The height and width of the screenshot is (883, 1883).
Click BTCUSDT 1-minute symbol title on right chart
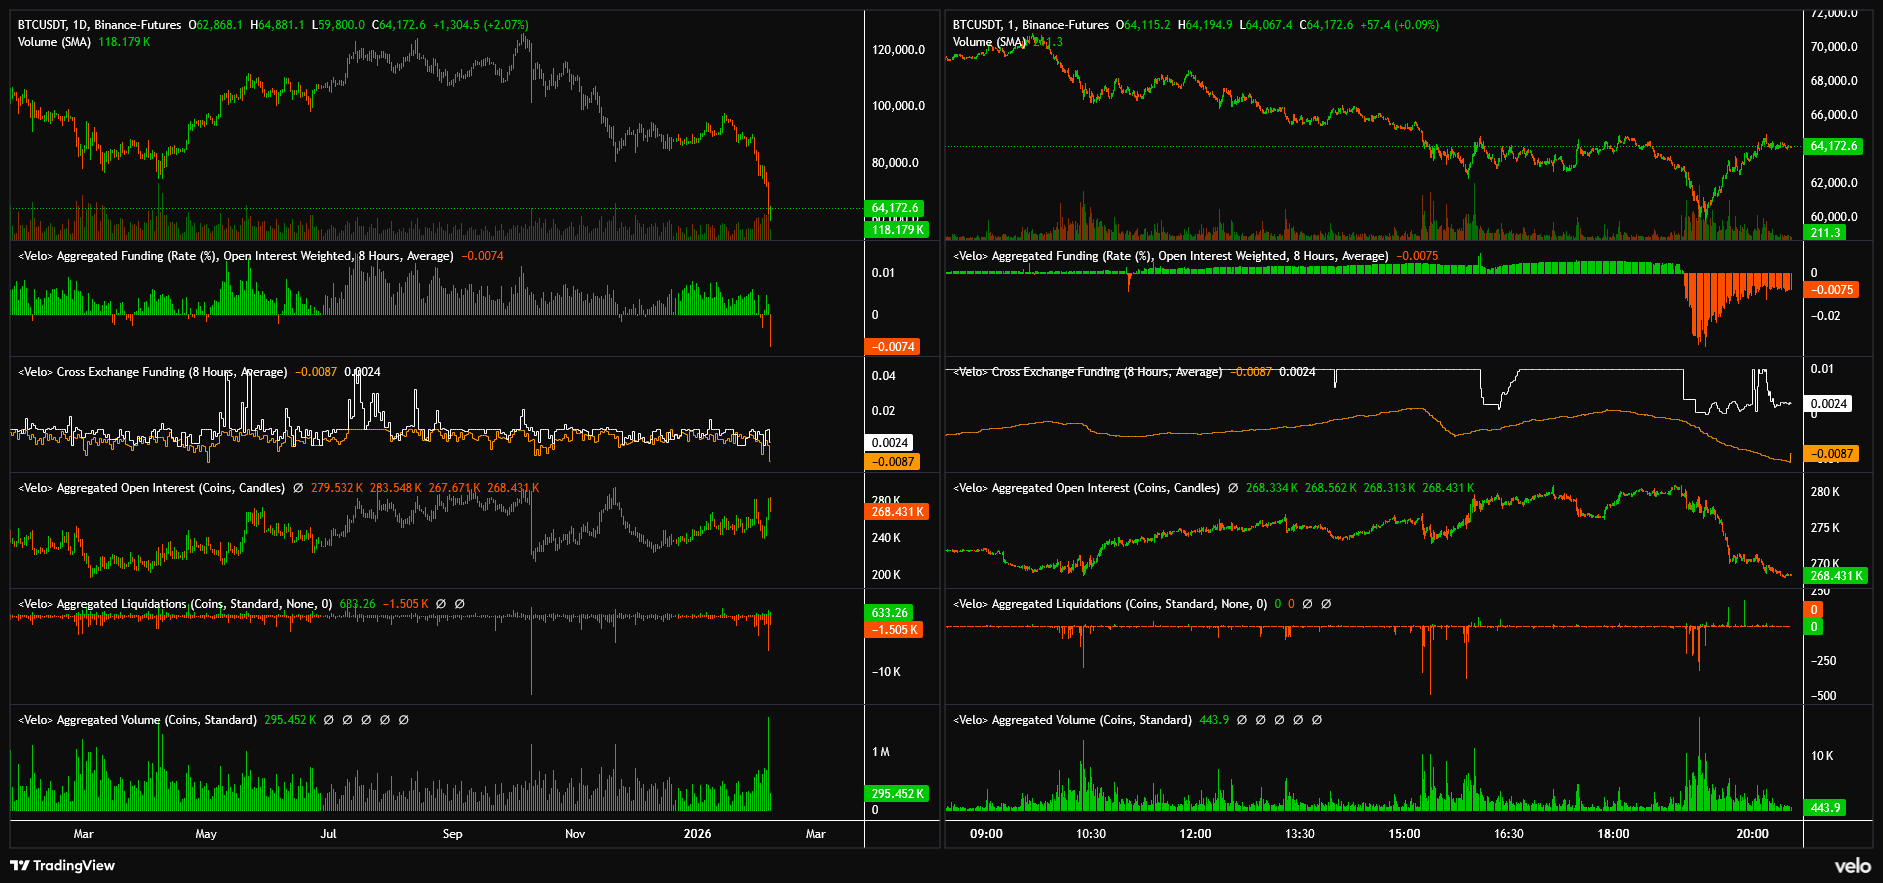1030,25
